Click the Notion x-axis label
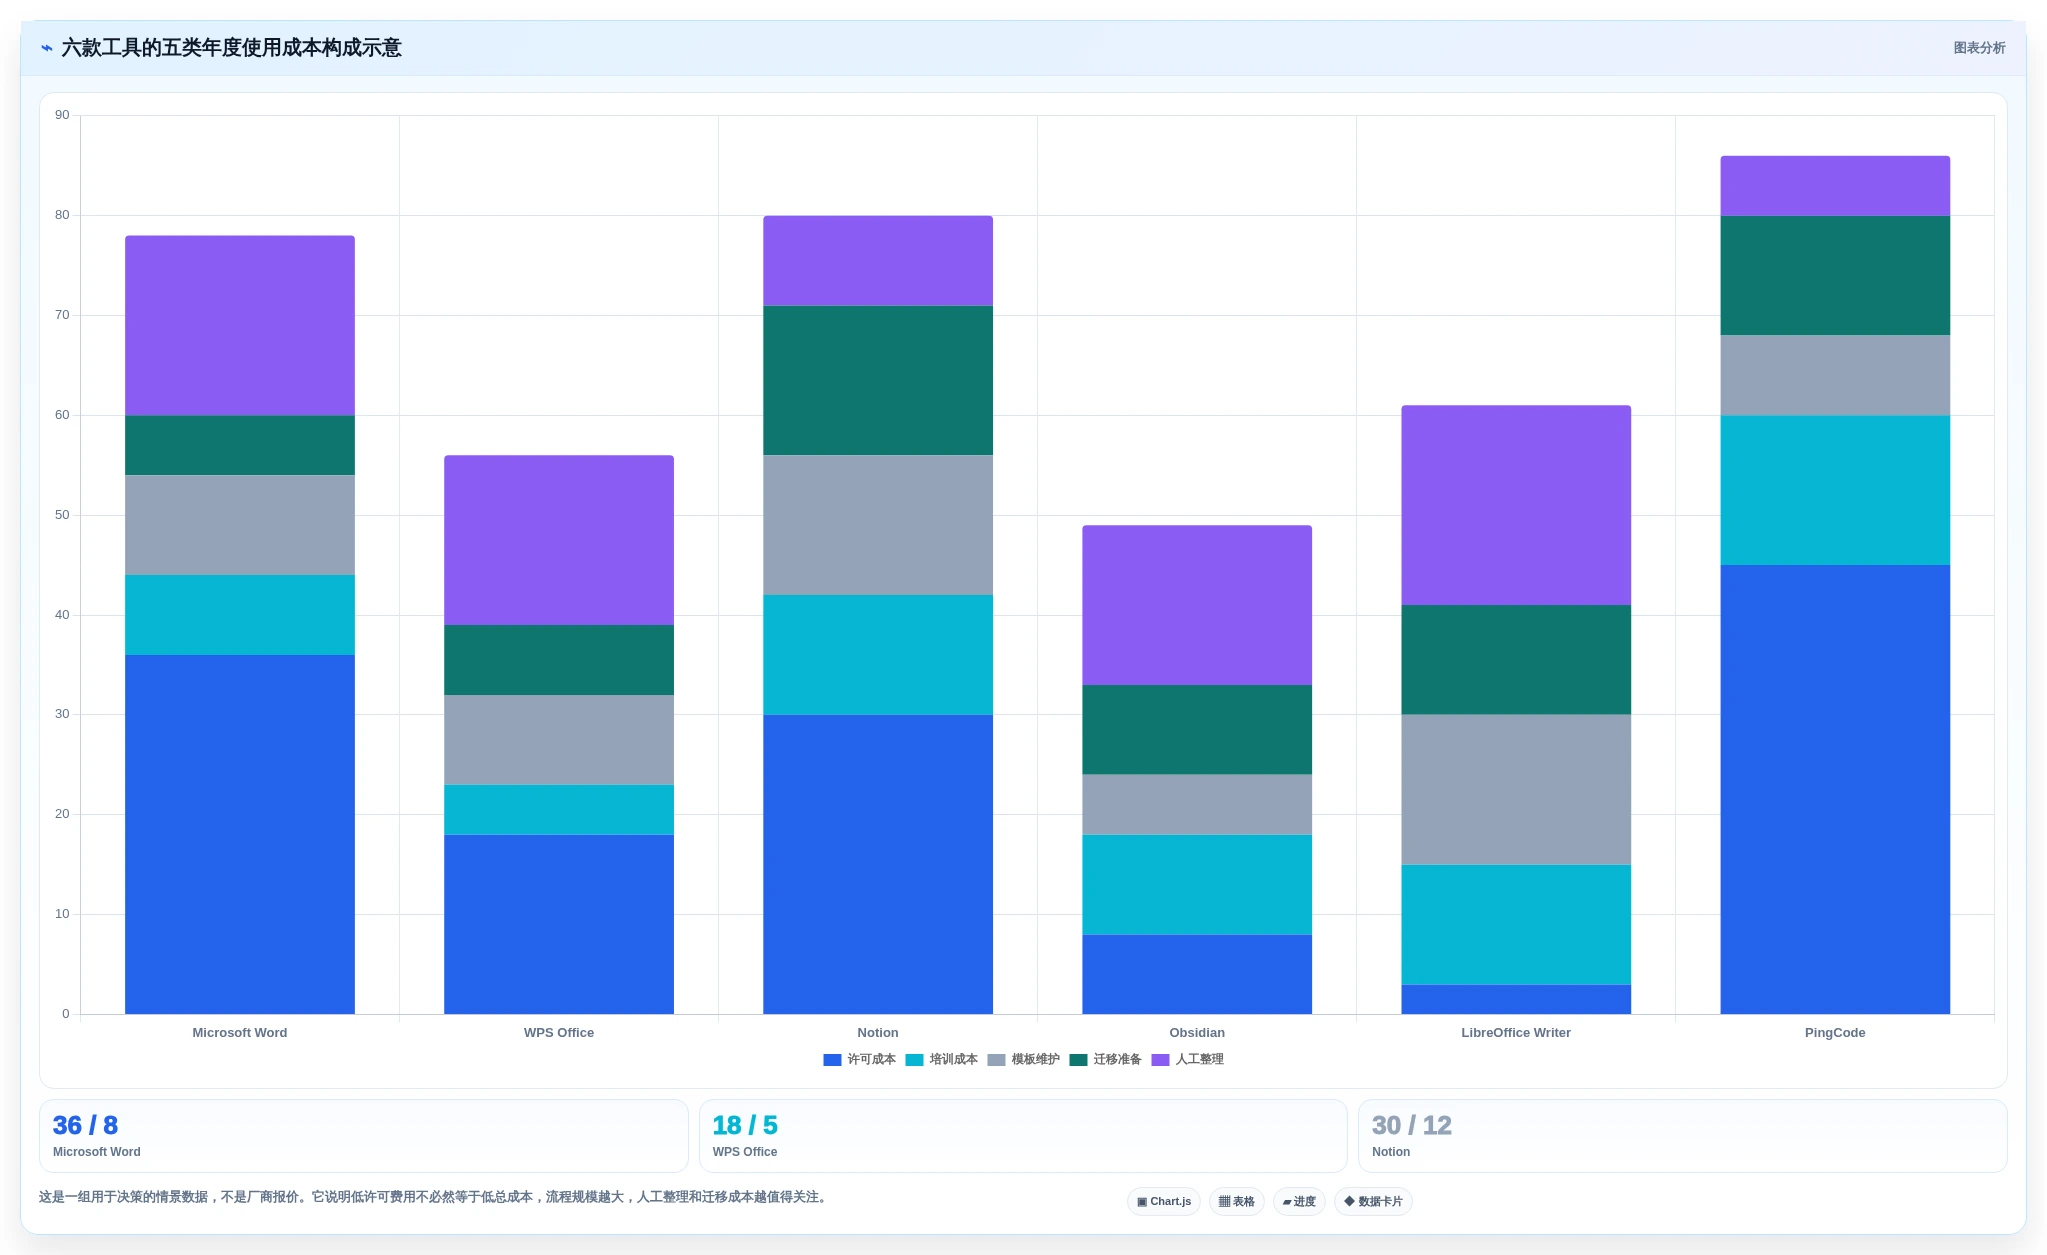Viewport: 2047px width, 1255px height. coord(878,1033)
